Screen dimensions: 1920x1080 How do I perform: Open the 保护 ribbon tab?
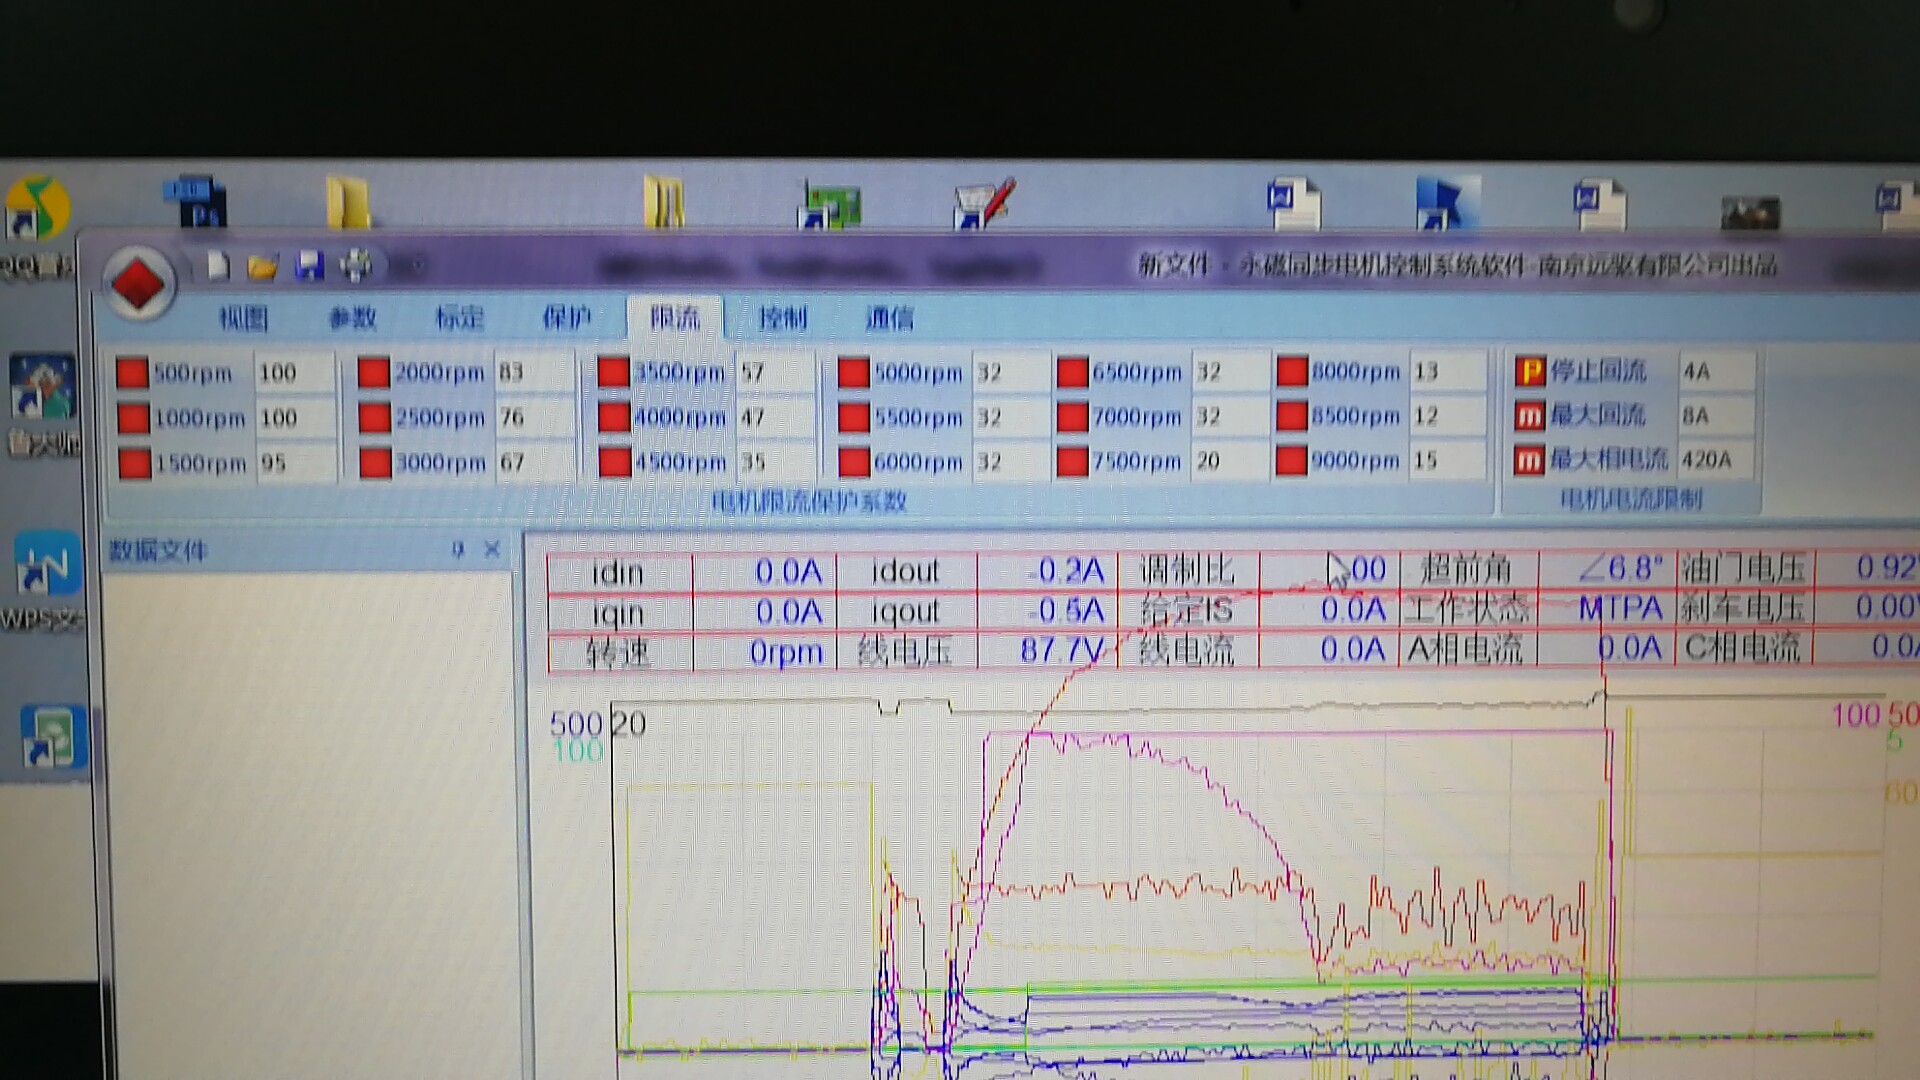click(x=566, y=318)
